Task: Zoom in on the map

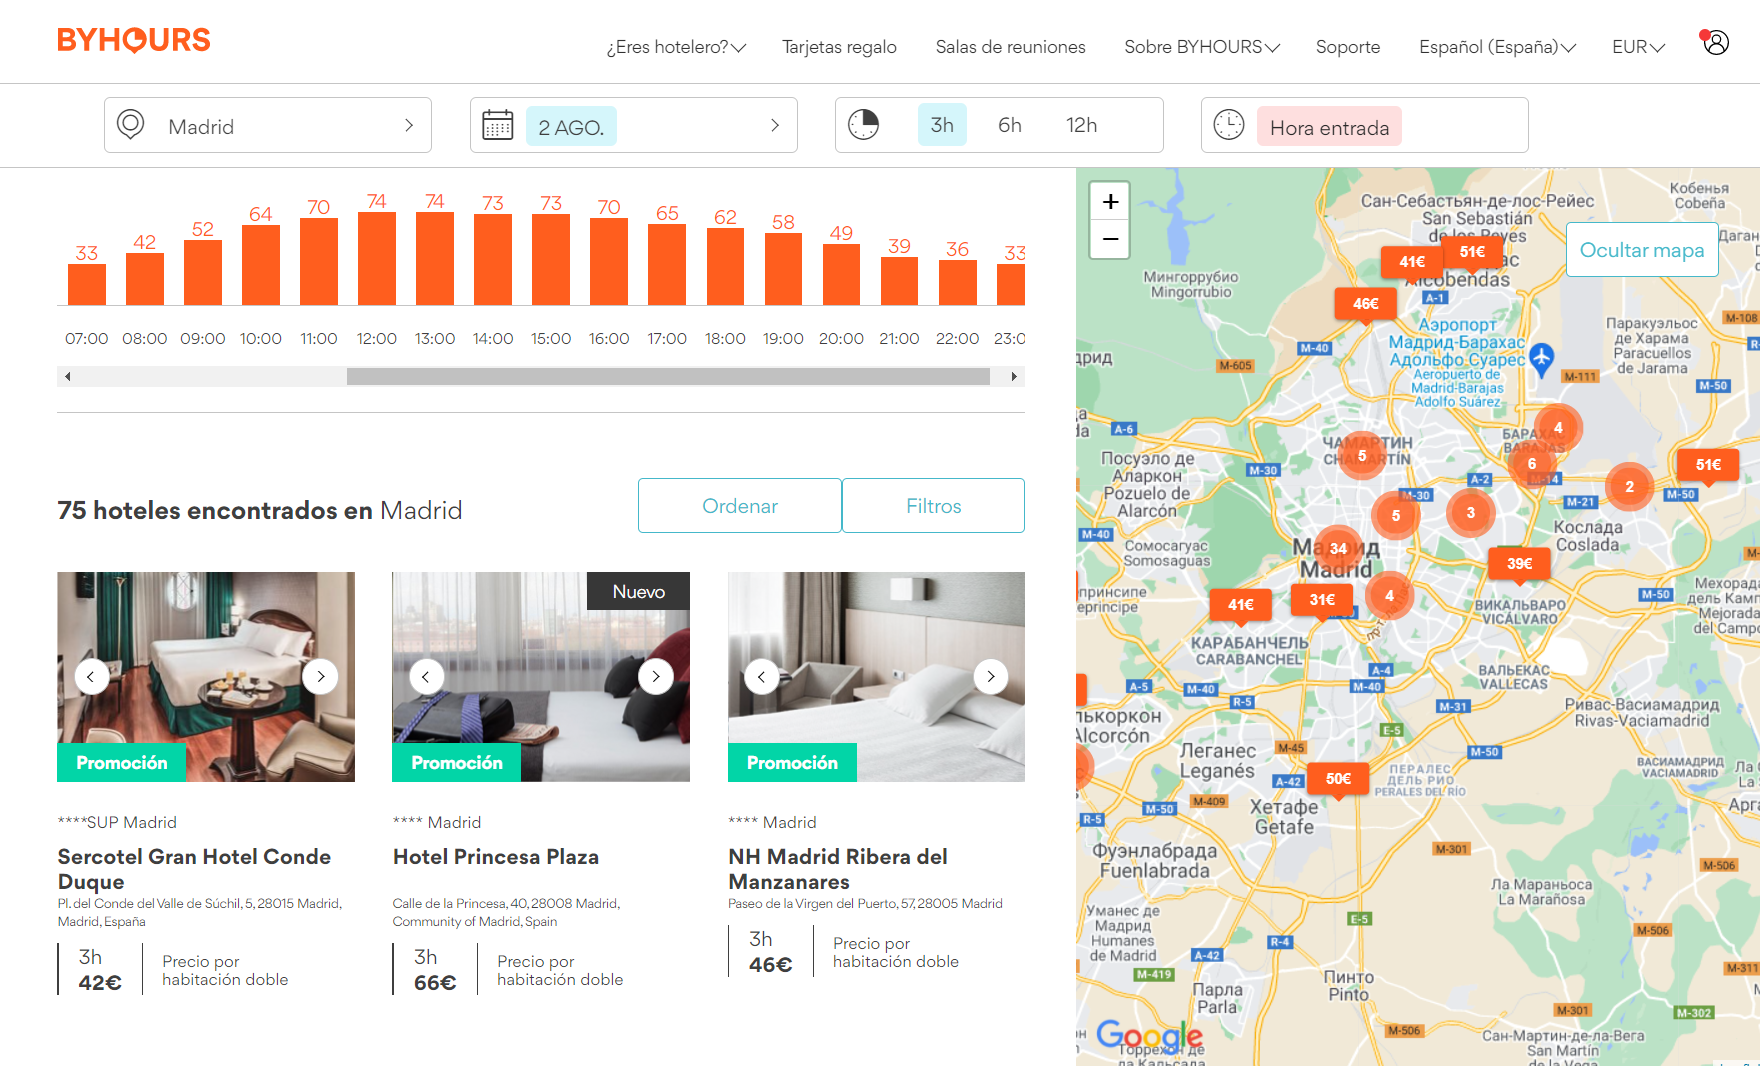Action: coord(1110,202)
